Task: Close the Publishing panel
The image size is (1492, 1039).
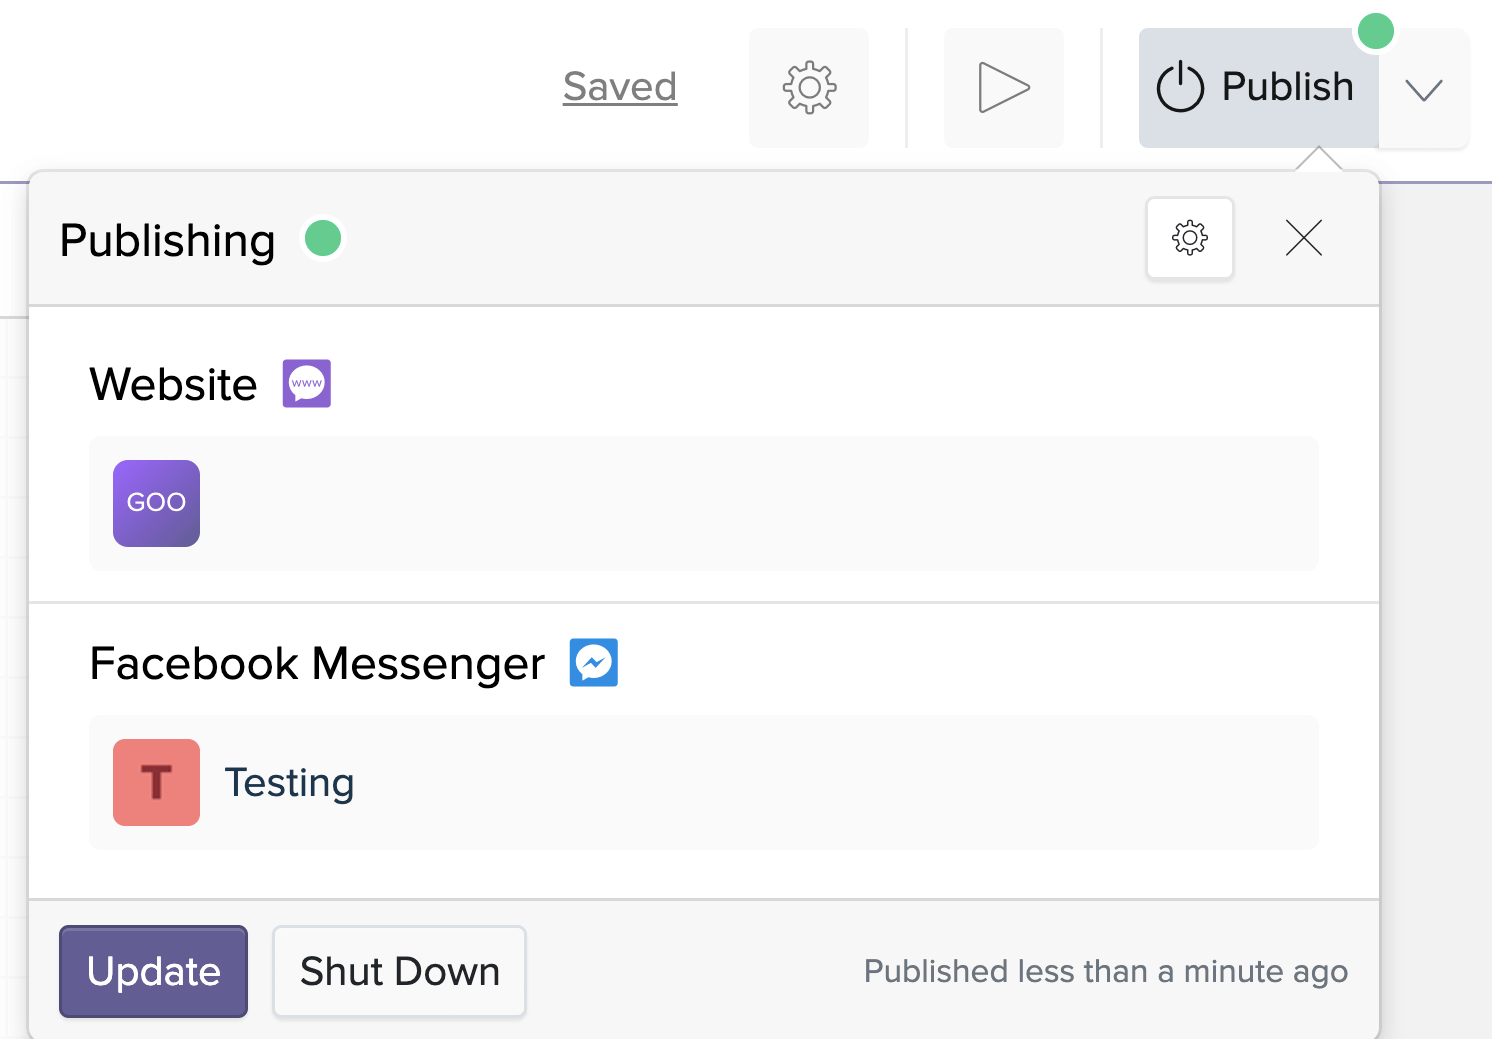Action: 1304,238
